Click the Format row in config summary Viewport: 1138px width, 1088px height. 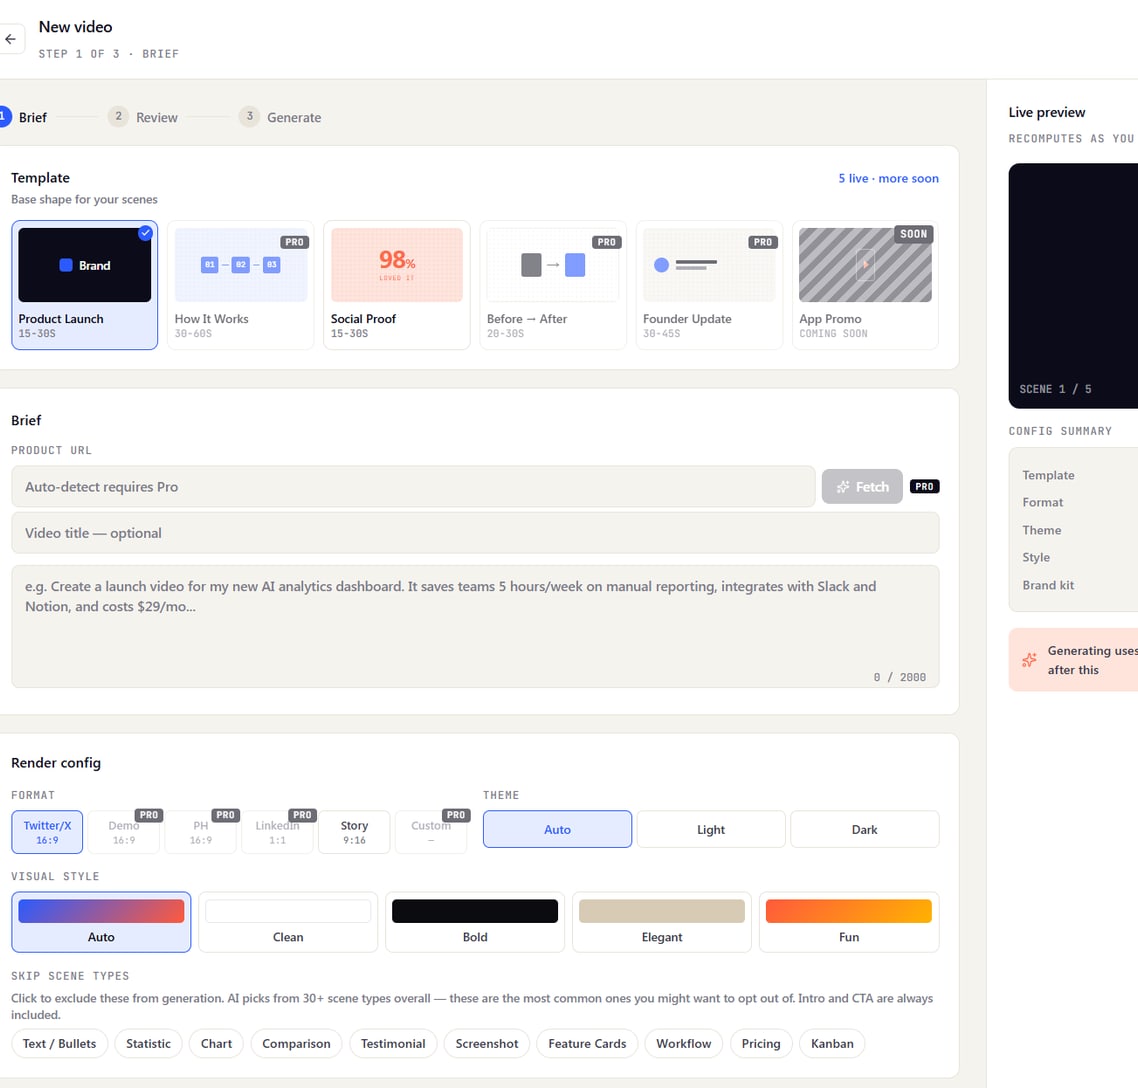coord(1080,502)
